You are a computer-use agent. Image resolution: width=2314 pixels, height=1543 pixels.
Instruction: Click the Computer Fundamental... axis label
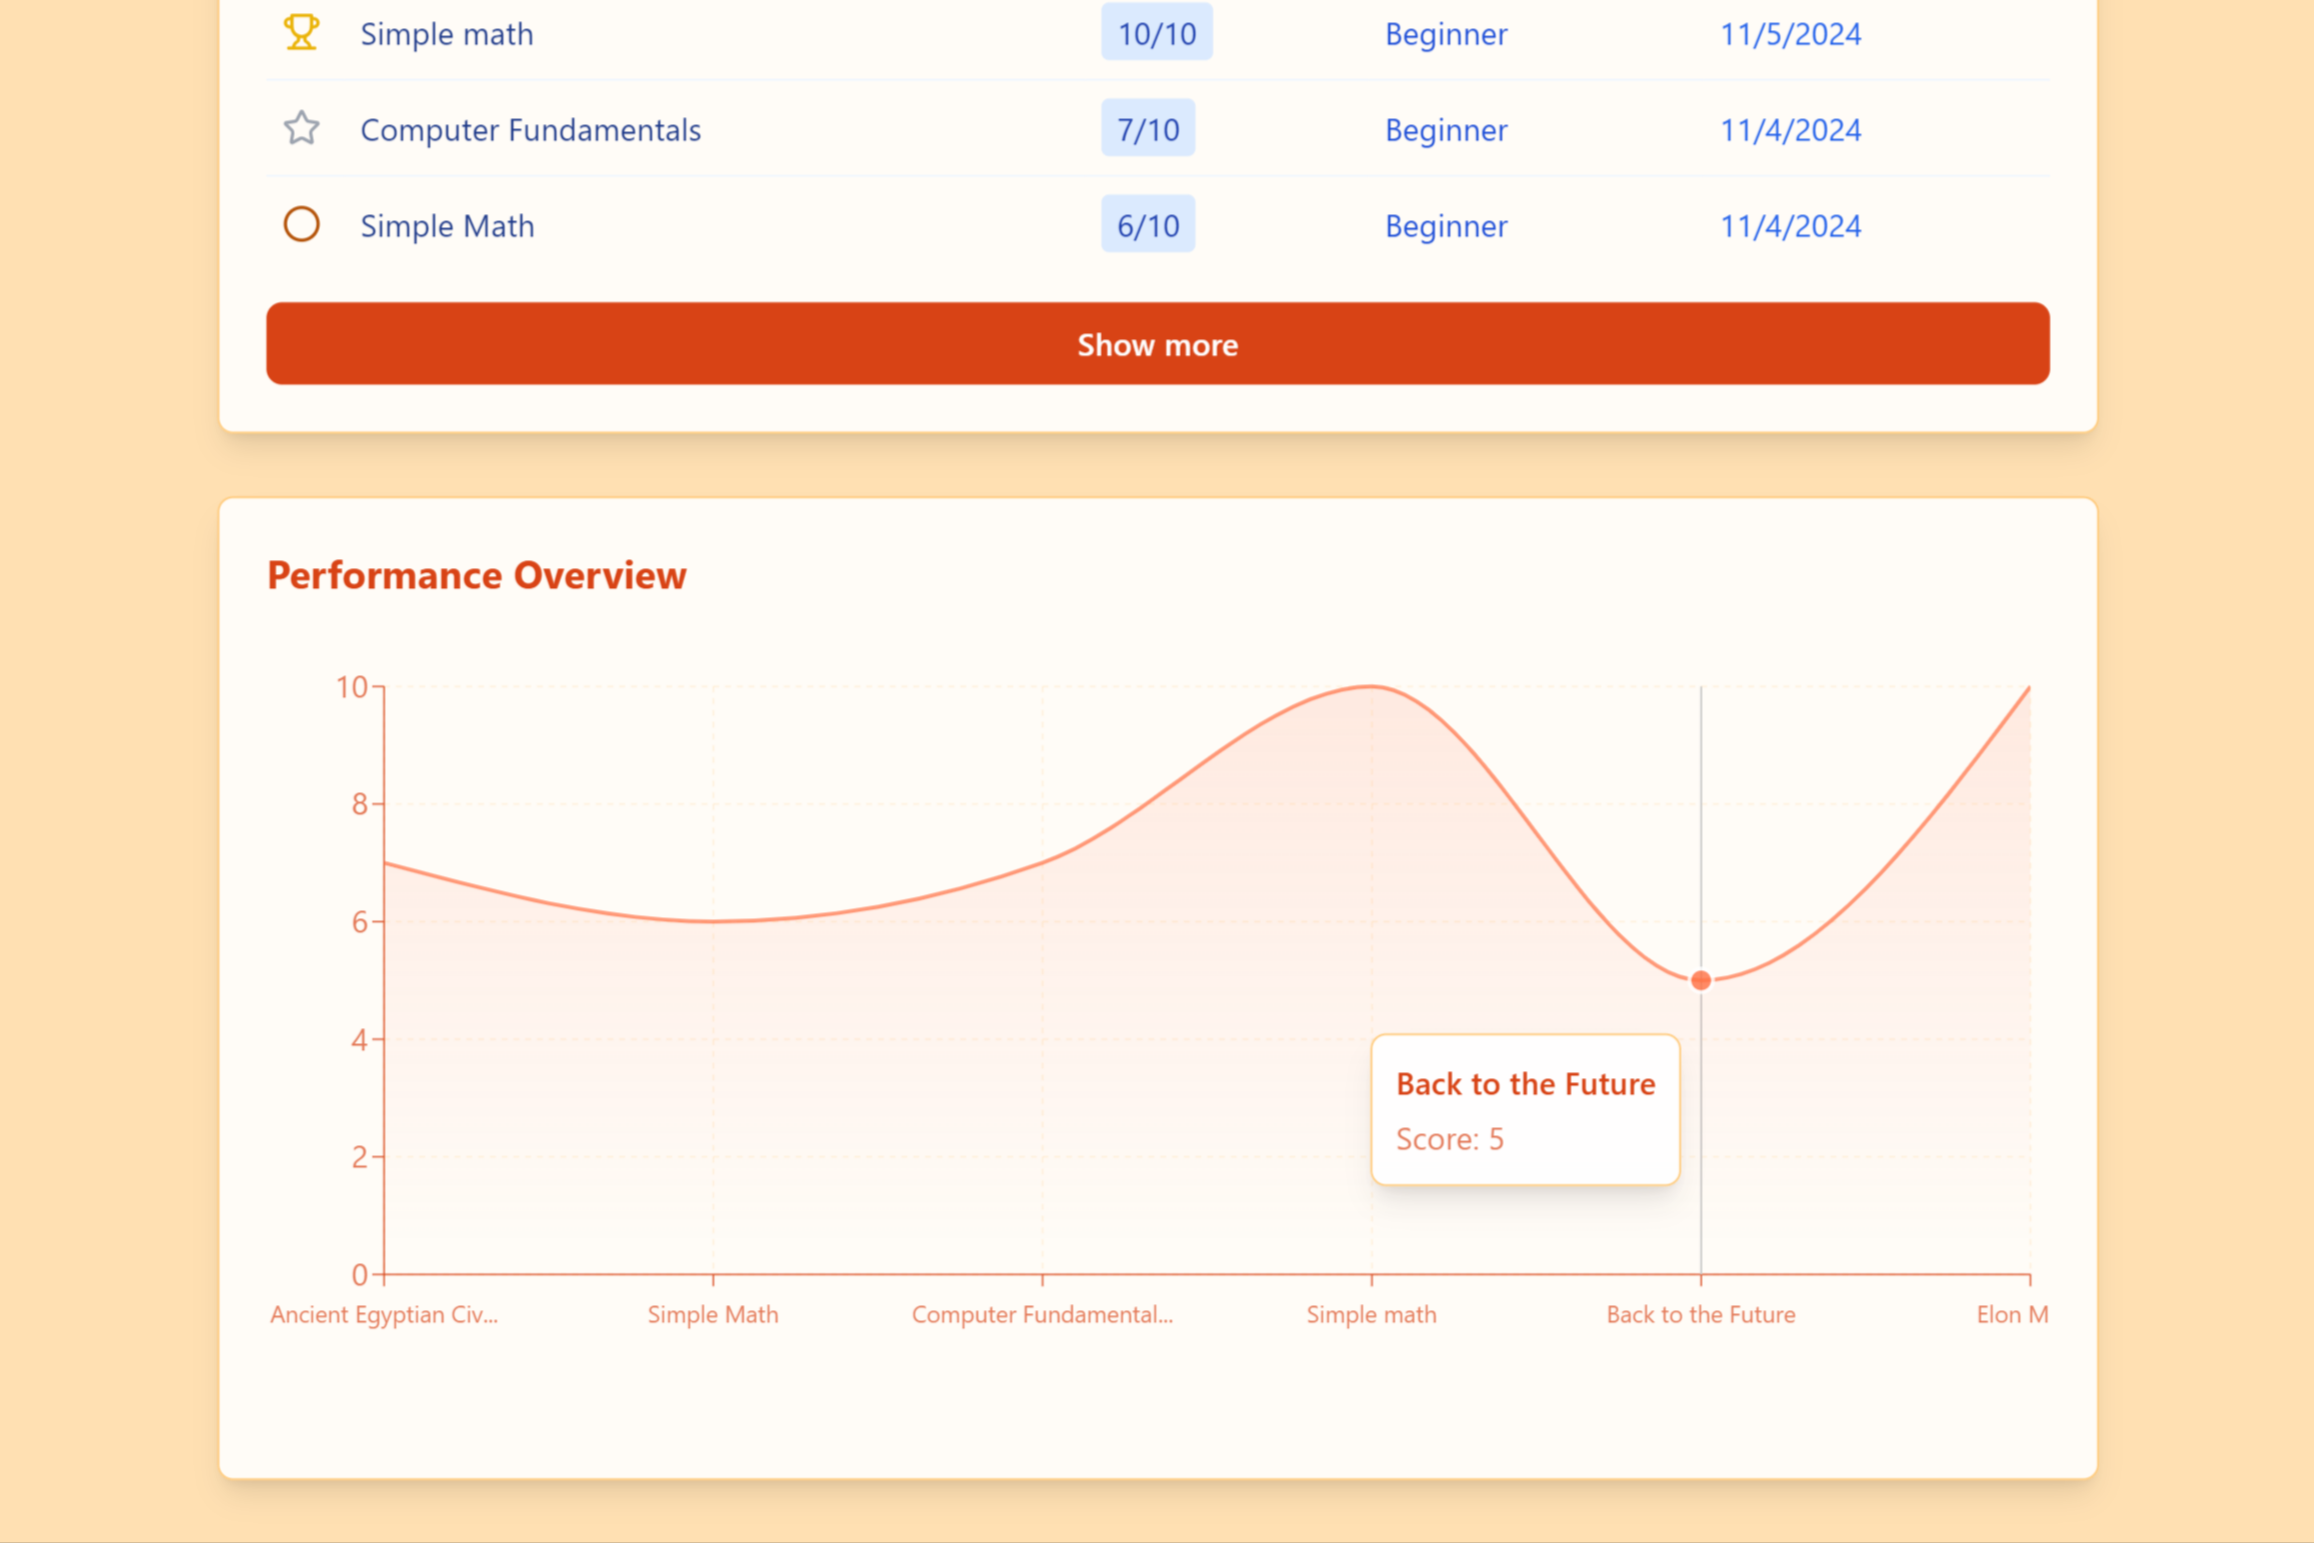(1041, 1314)
